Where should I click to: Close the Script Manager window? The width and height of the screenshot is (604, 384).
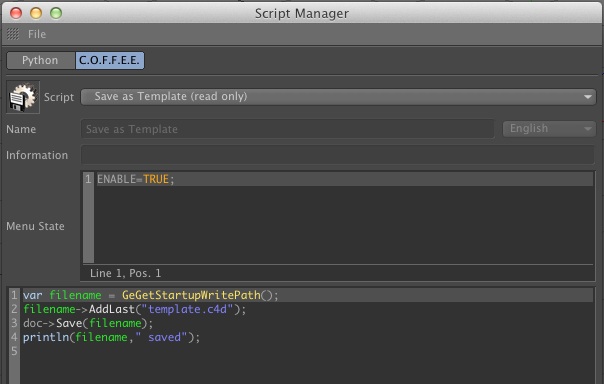(x=16, y=13)
